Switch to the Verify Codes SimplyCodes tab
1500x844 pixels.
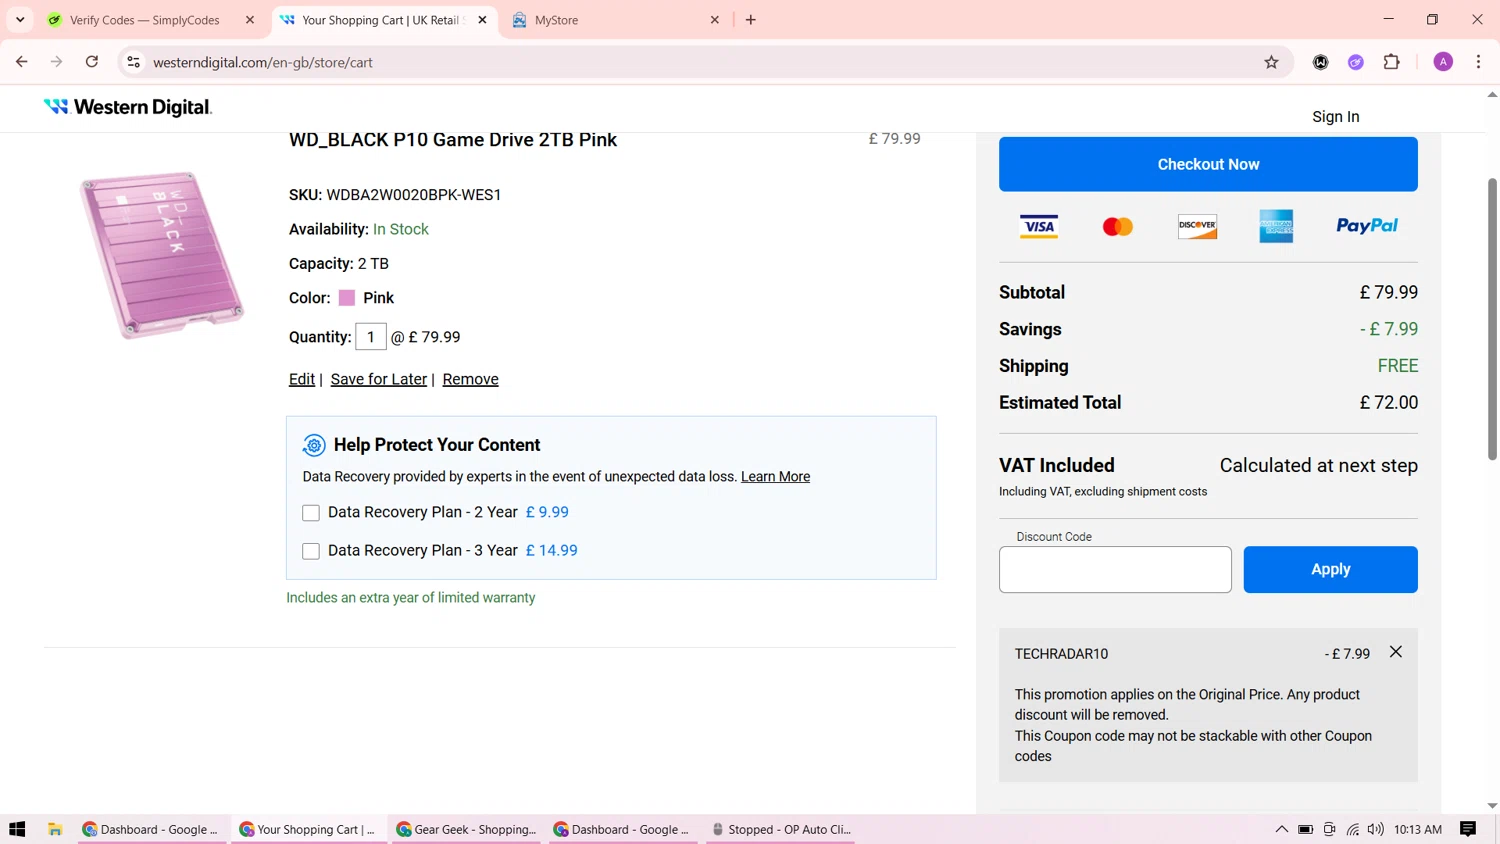145,20
